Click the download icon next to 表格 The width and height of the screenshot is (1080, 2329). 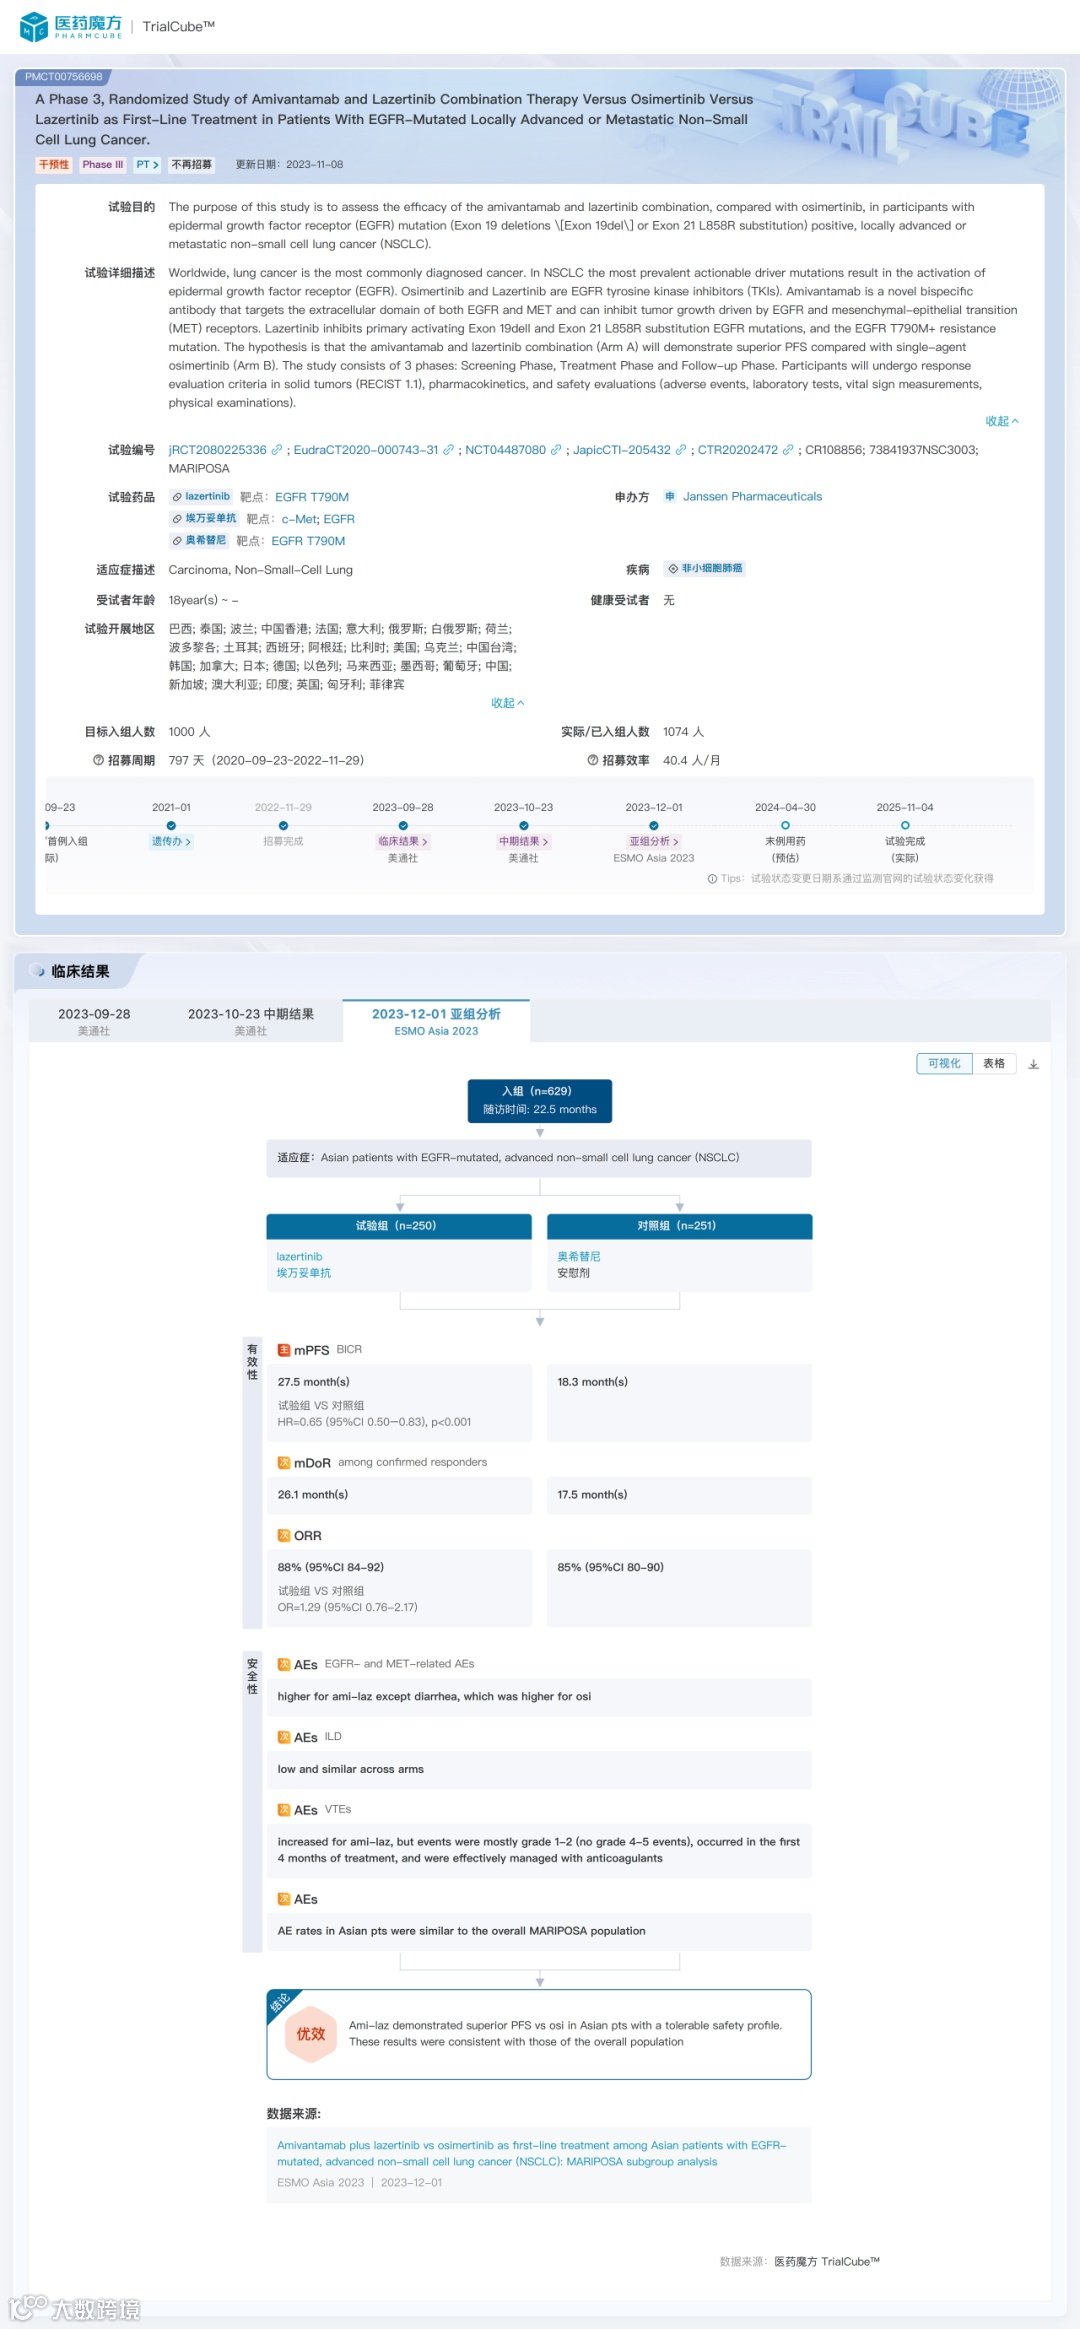1034,1064
